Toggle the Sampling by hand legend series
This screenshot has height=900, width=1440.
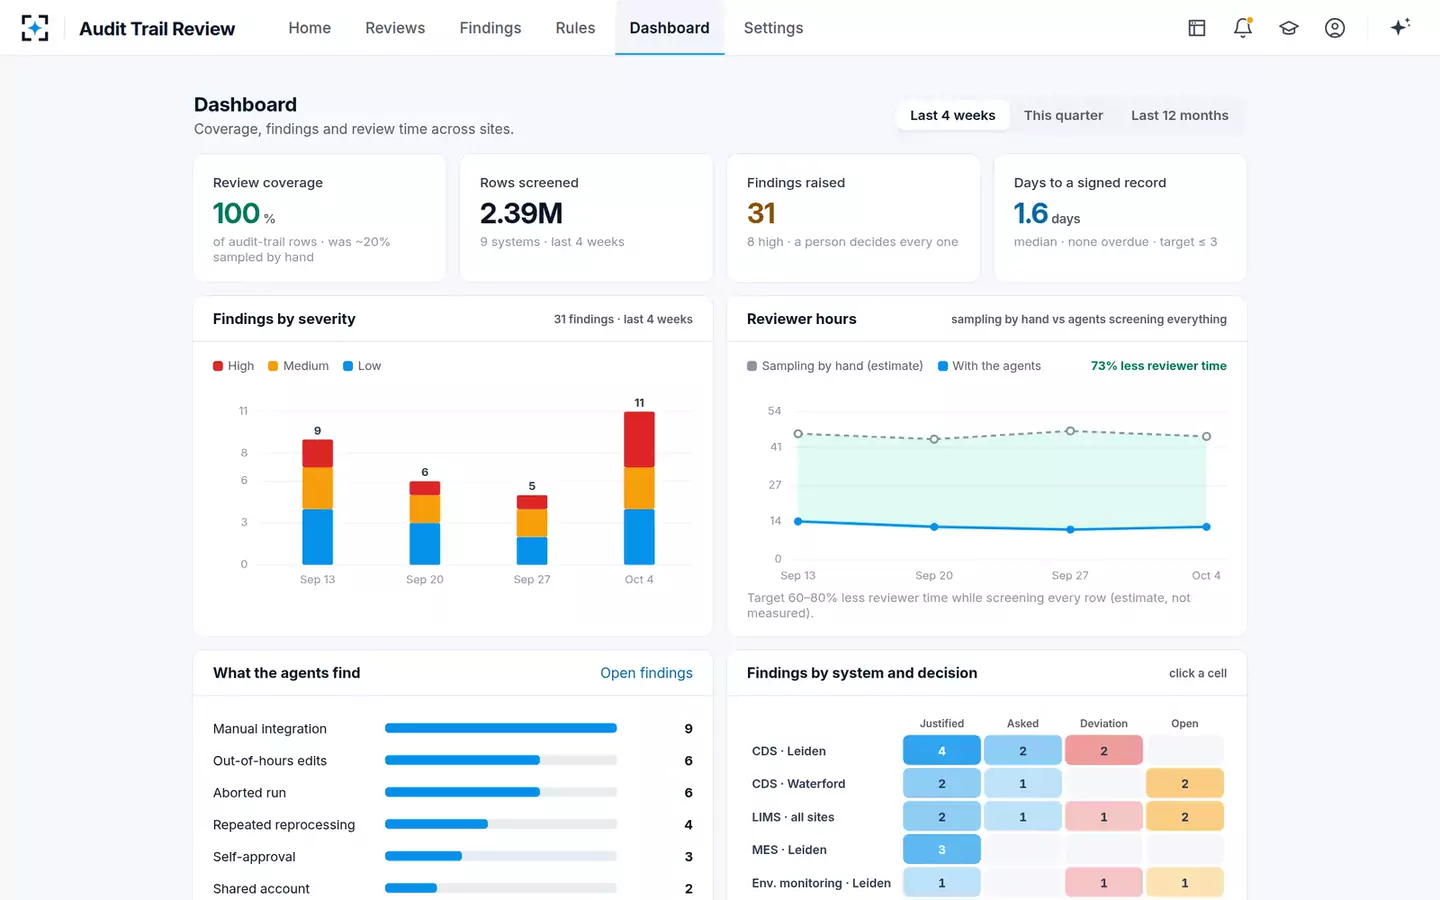(x=835, y=366)
